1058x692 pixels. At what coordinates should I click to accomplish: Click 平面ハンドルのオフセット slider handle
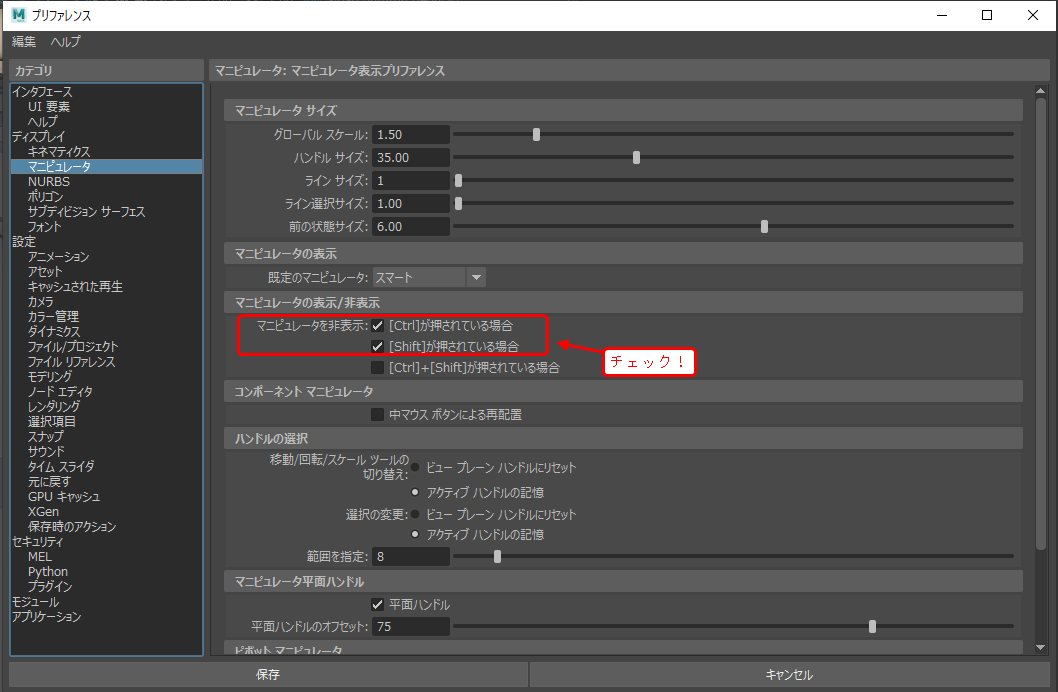tap(872, 627)
